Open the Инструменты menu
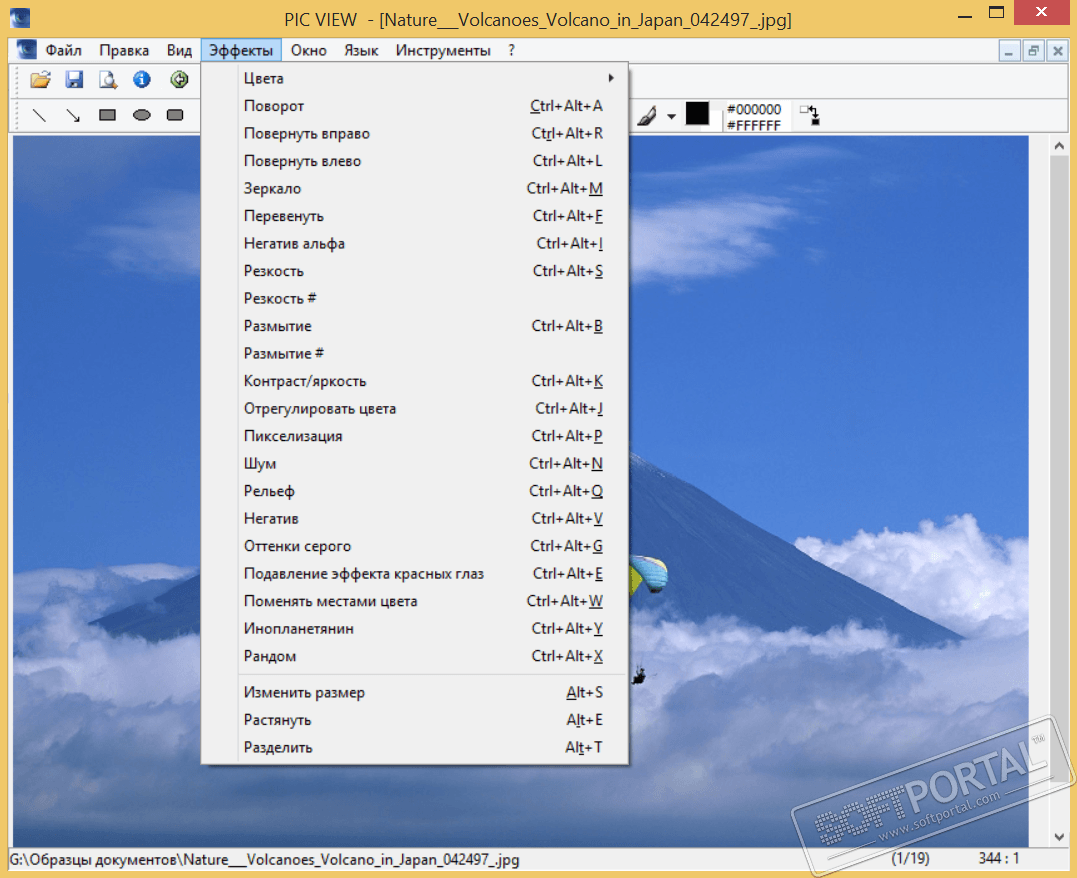Image resolution: width=1077 pixels, height=878 pixels. coord(443,50)
